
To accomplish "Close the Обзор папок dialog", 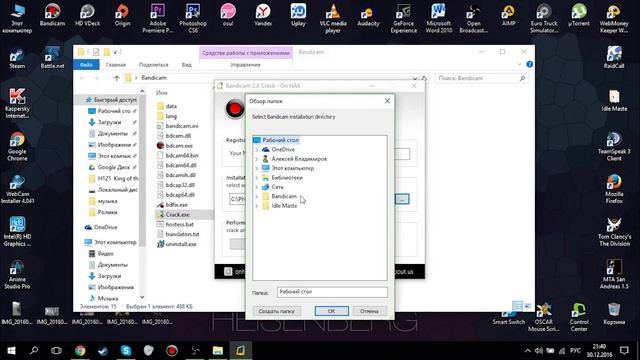I will [387, 101].
